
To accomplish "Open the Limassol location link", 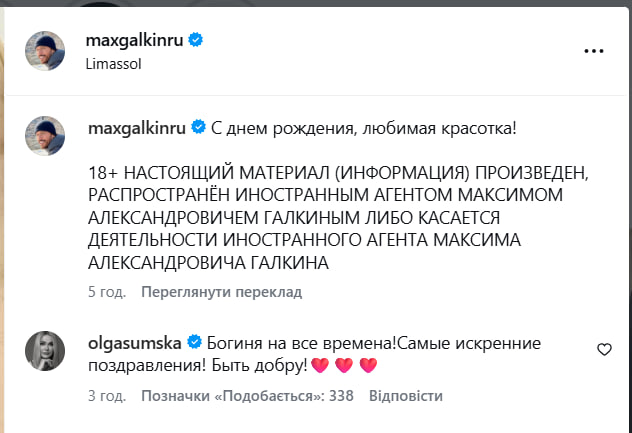I will click(x=113, y=62).
